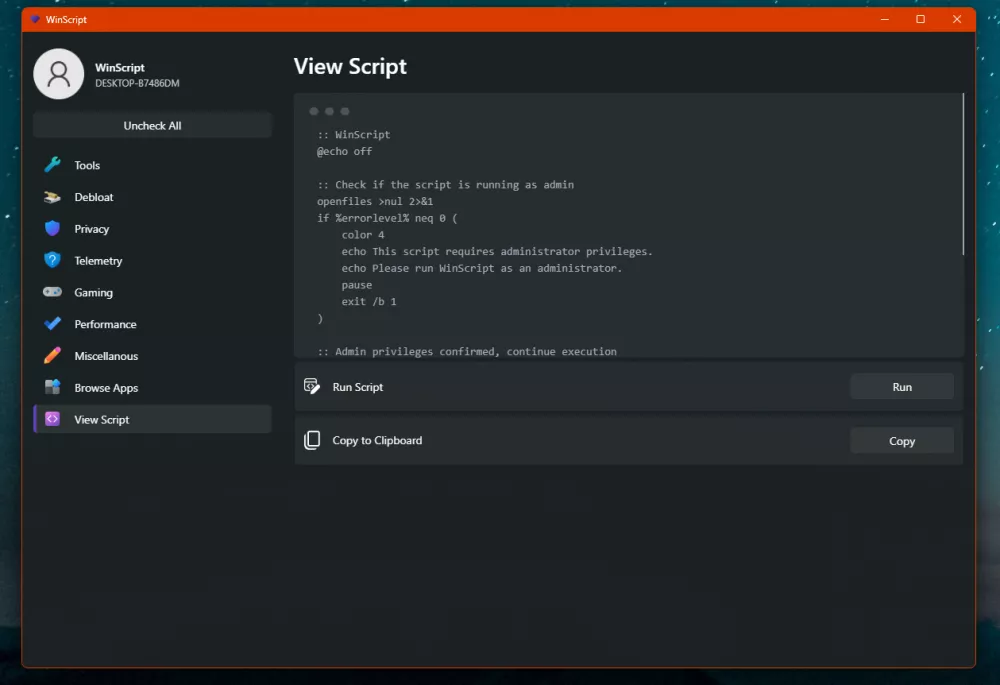
Task: Click the script viewer vertical scrollbar
Action: 963,175
